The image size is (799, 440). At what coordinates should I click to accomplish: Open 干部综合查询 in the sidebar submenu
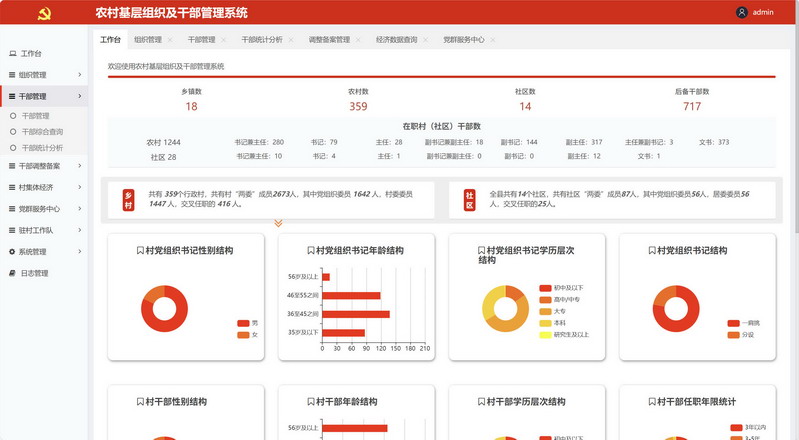click(42, 131)
